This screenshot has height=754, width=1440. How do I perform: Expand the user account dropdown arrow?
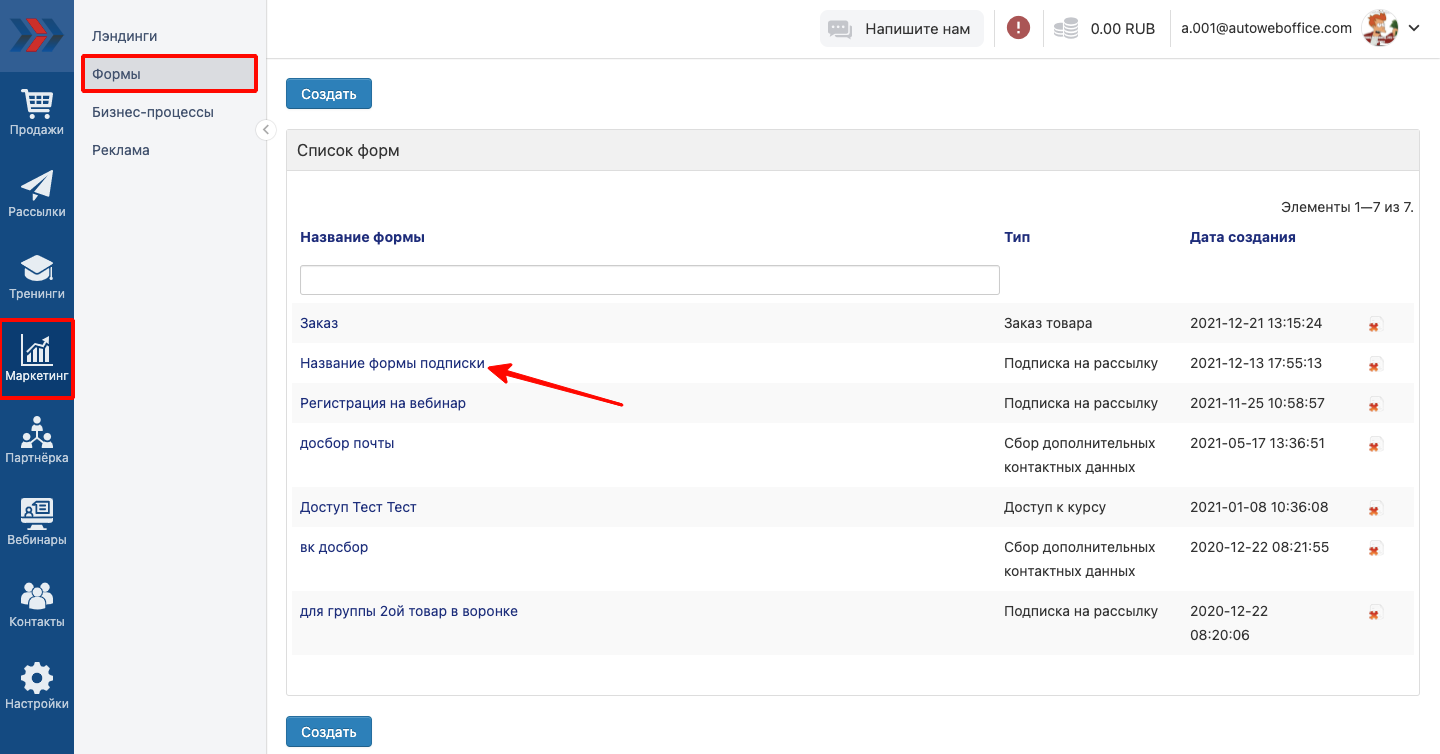coord(1414,29)
